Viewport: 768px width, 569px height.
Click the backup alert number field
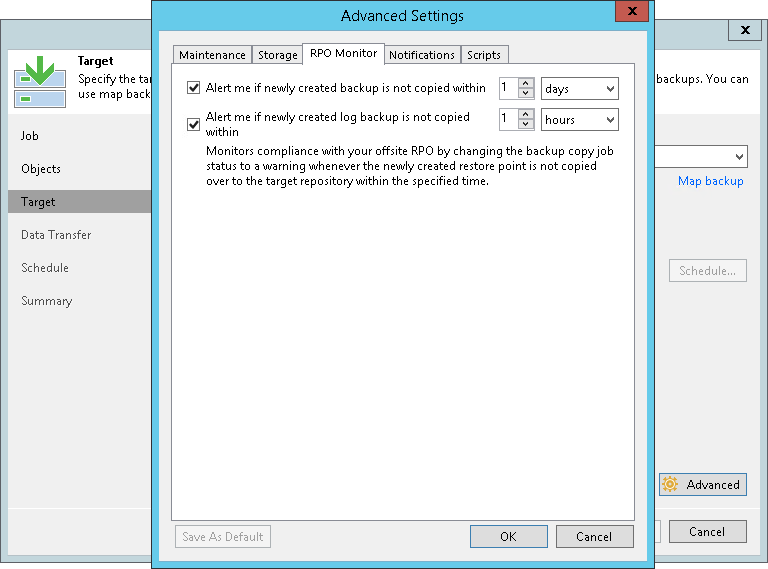pos(508,88)
